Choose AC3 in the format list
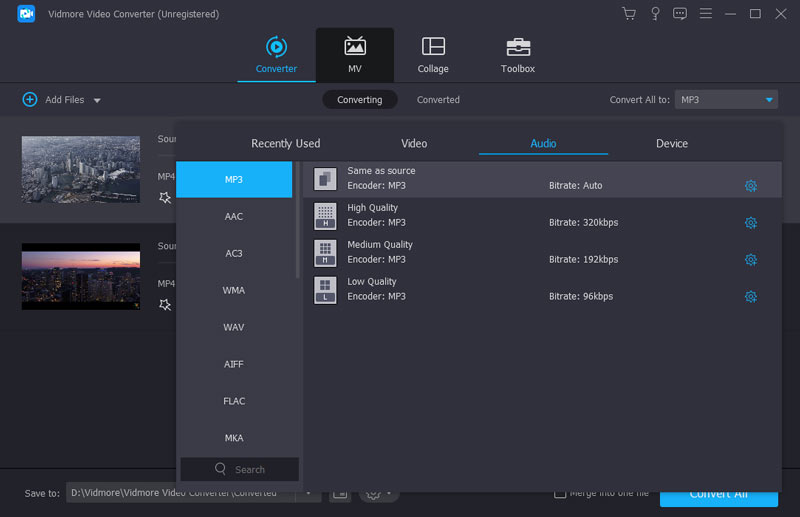 pos(234,253)
